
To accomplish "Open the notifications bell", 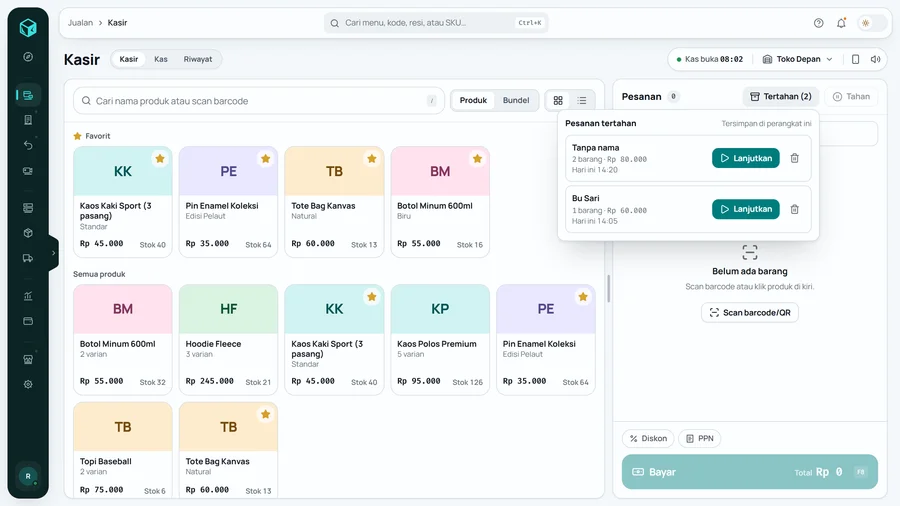I will 841,23.
